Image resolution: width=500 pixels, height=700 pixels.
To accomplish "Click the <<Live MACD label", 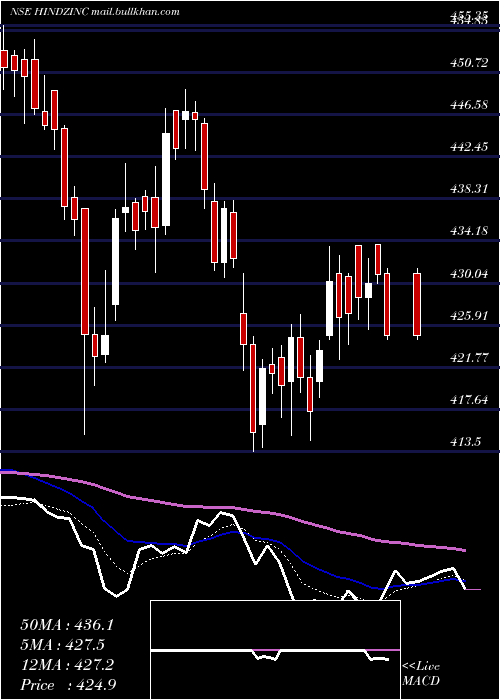I will pyautogui.click(x=421, y=674).
